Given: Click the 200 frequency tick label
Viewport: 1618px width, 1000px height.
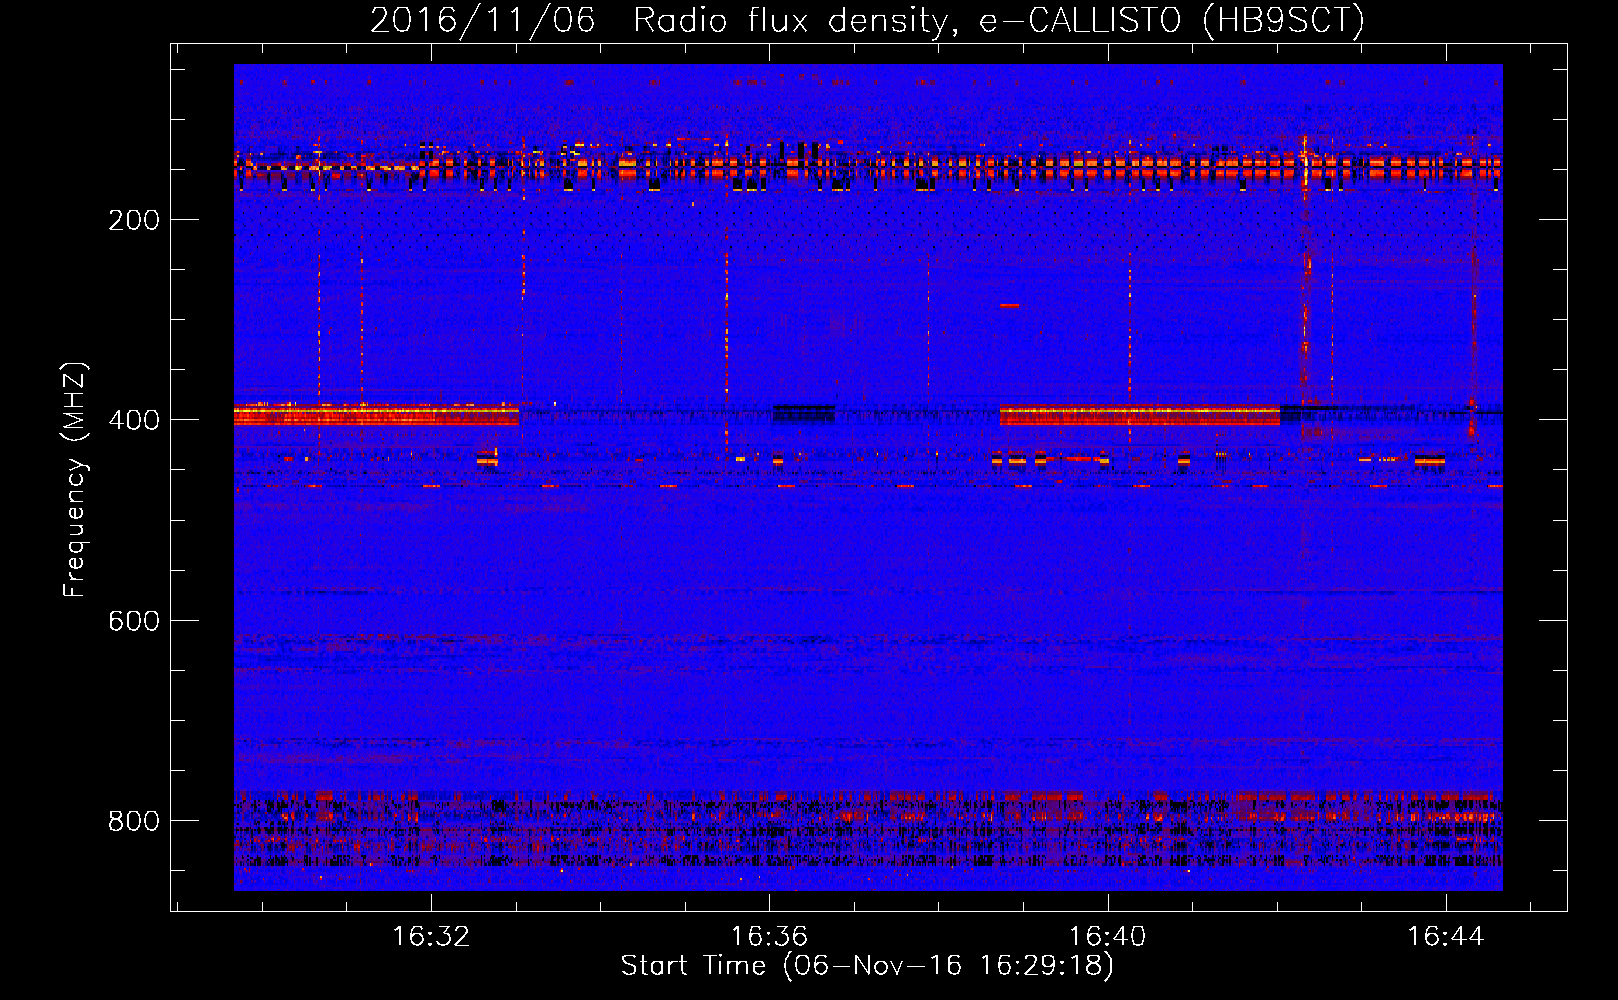Looking at the screenshot, I should [x=134, y=220].
